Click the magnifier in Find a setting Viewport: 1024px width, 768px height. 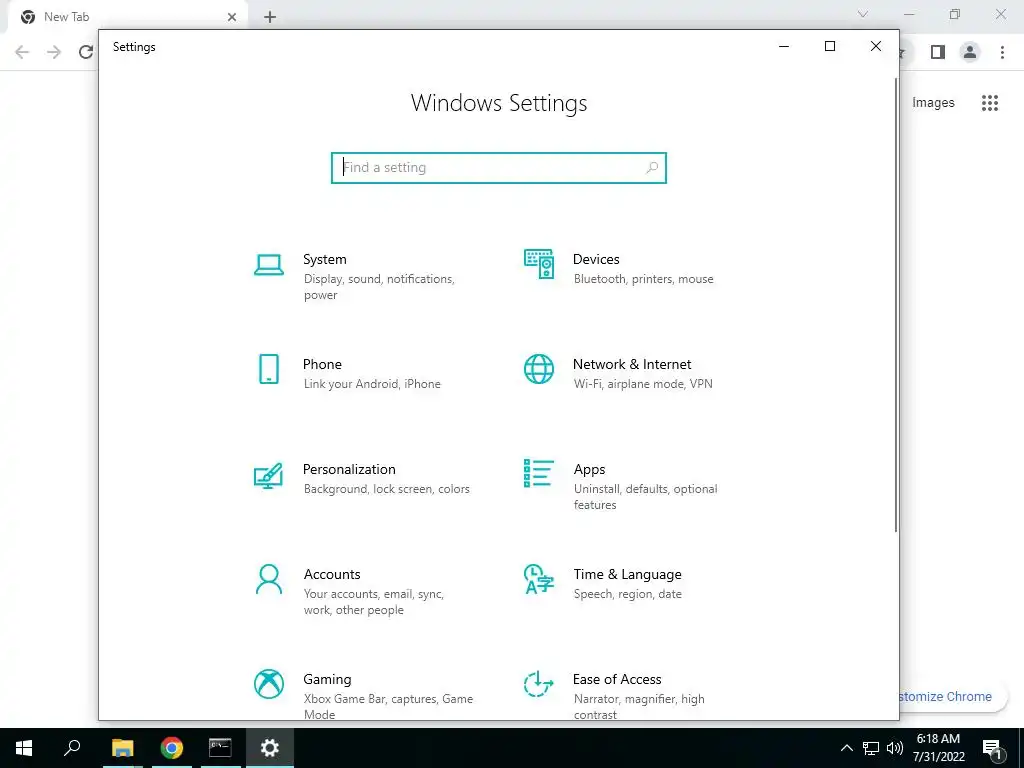point(652,168)
